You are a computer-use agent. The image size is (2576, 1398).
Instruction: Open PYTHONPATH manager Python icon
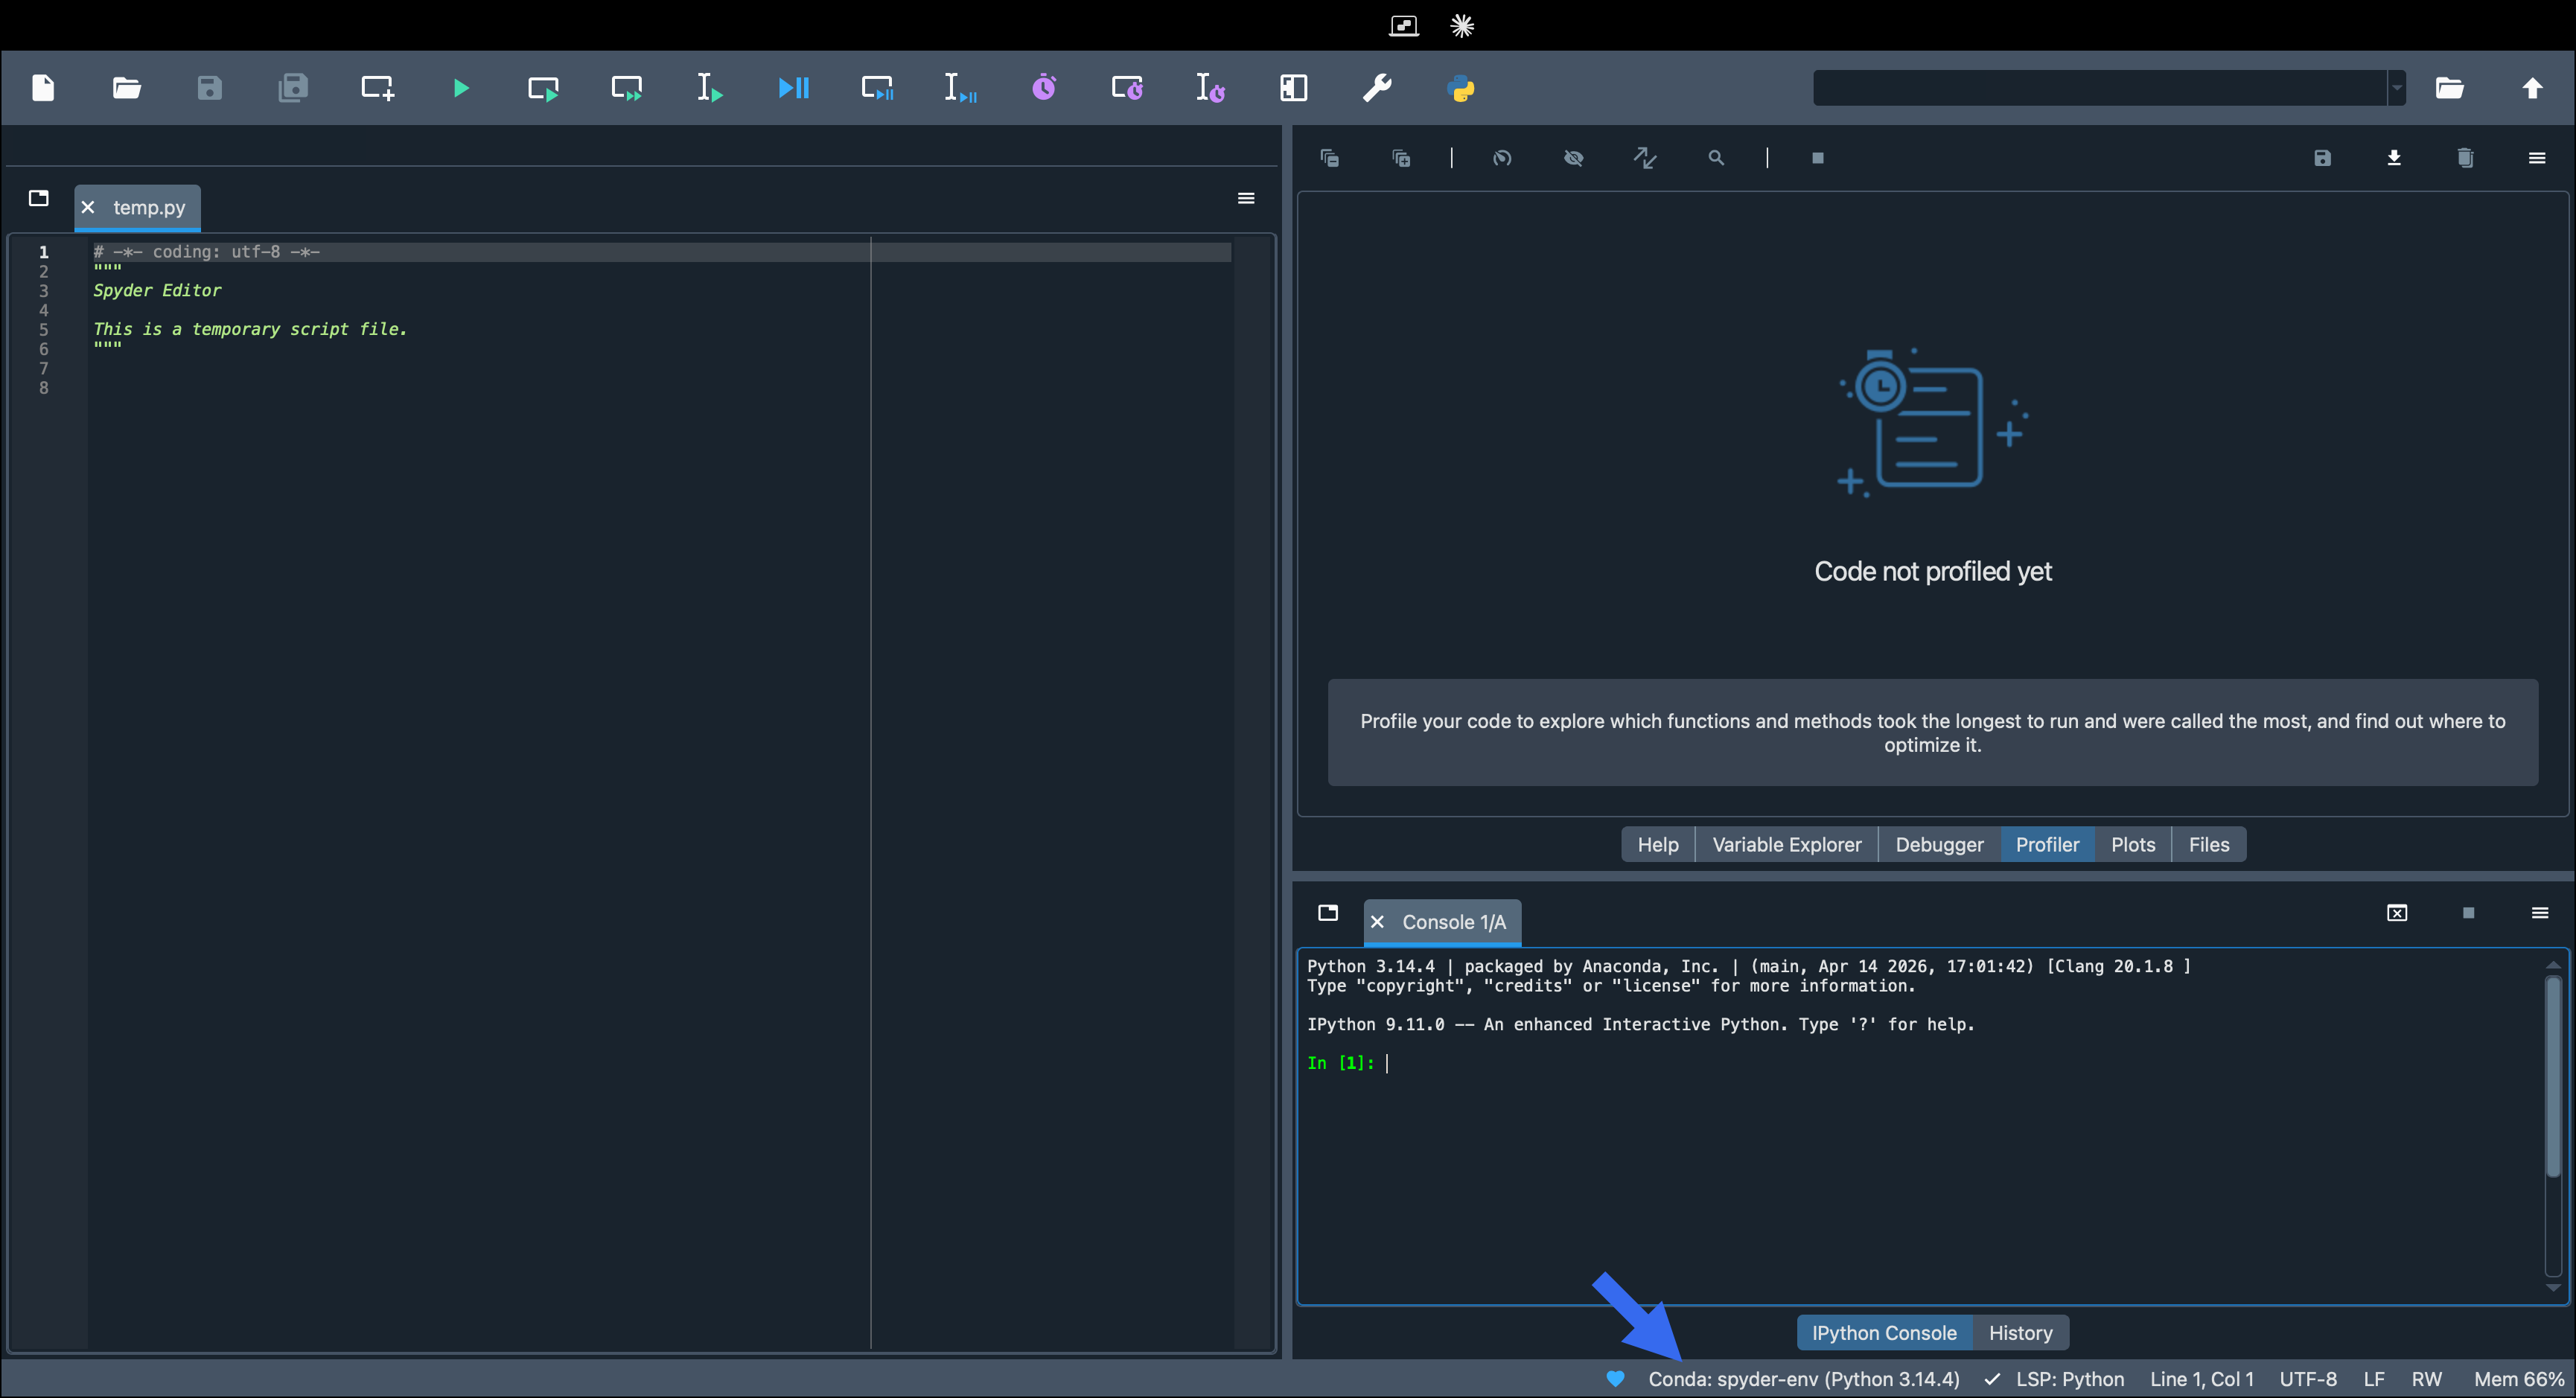tap(1461, 88)
